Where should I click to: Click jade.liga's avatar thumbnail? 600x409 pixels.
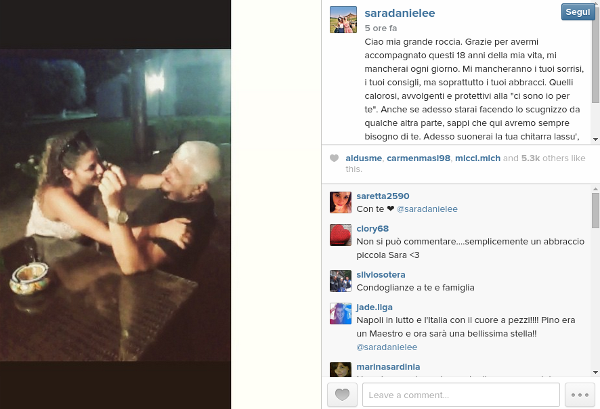341,313
